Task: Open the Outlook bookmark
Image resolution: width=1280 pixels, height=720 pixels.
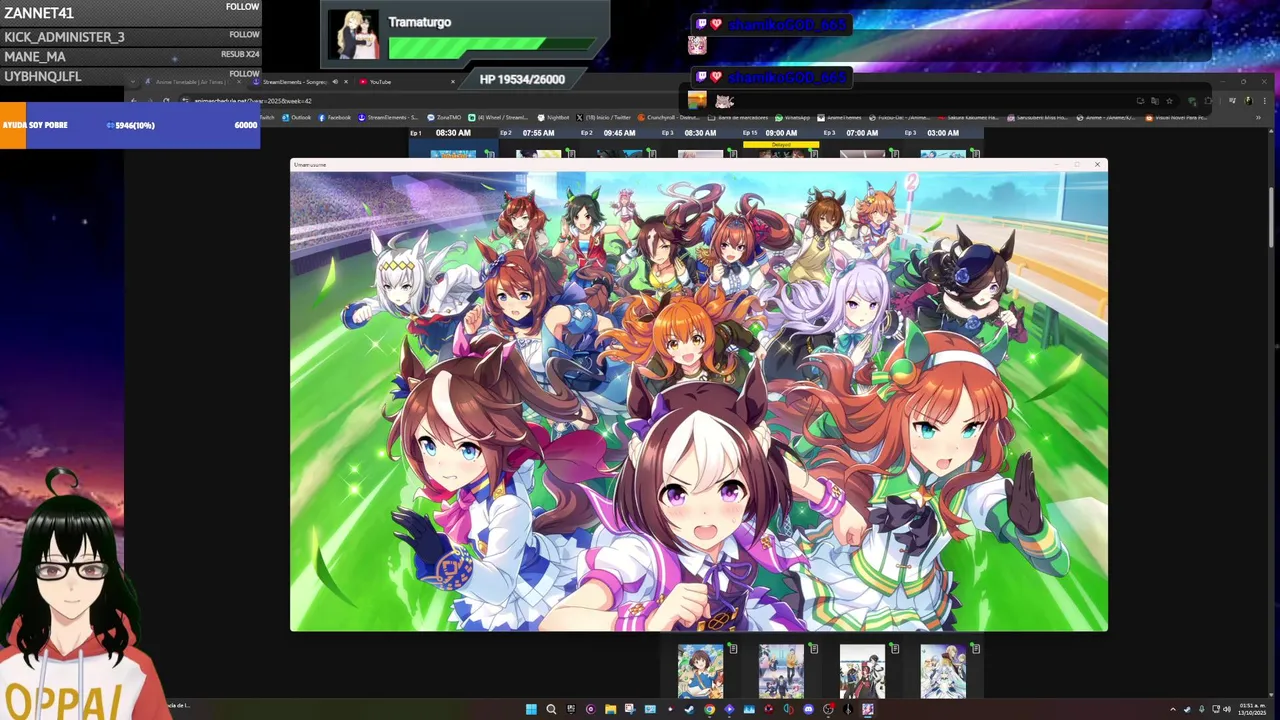Action: [x=297, y=117]
